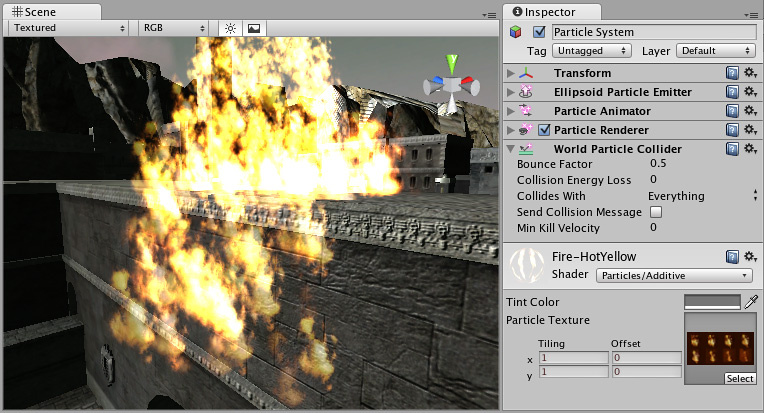Select the Inspector tab

pyautogui.click(x=549, y=11)
